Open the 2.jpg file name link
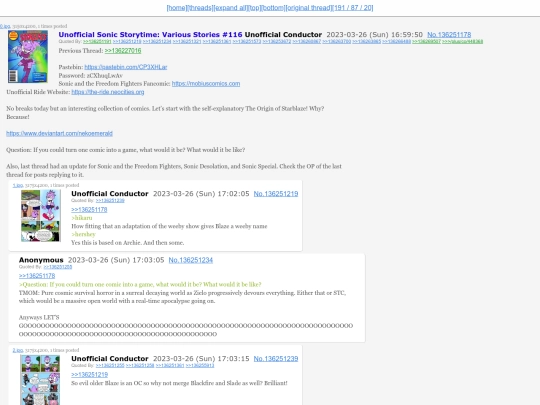540x405 pixels. [x=18, y=350]
